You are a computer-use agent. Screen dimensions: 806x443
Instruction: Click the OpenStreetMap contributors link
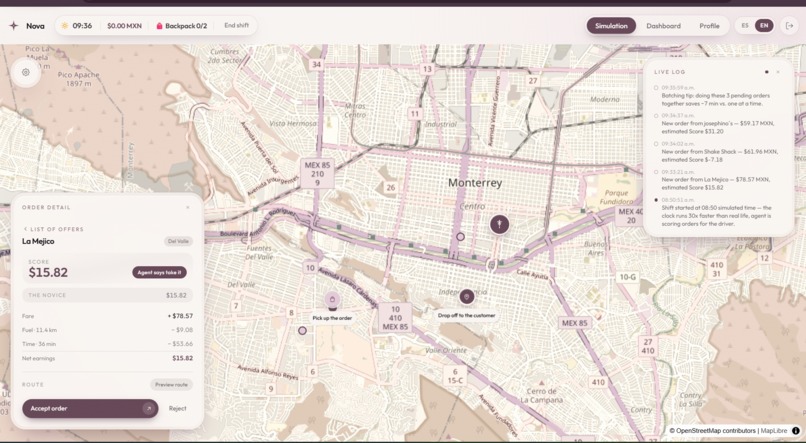[x=712, y=431]
